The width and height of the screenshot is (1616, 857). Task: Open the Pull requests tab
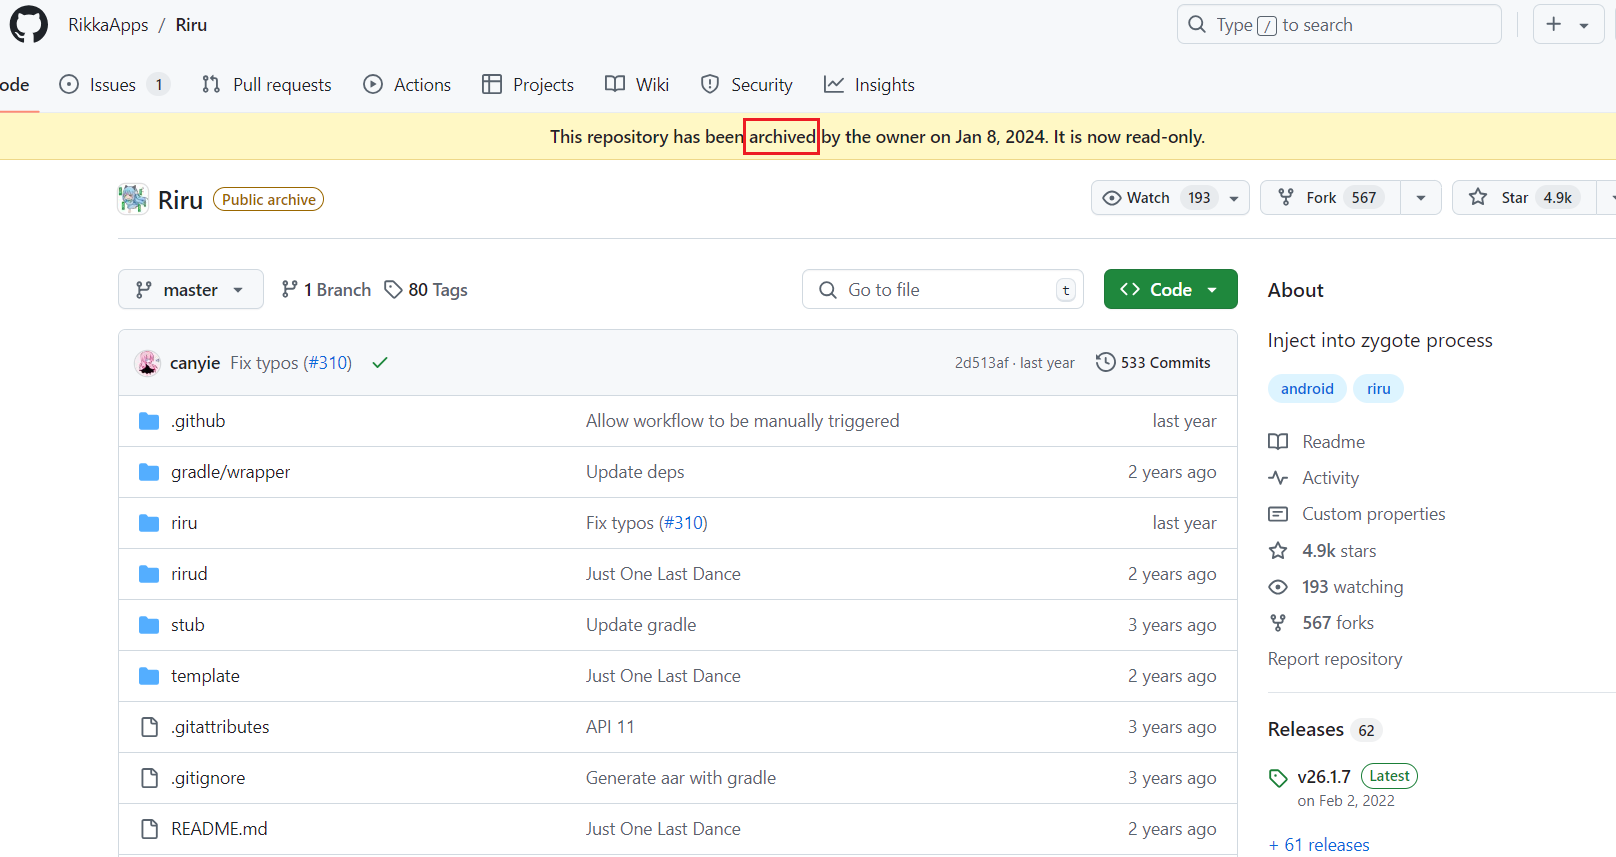click(x=267, y=85)
